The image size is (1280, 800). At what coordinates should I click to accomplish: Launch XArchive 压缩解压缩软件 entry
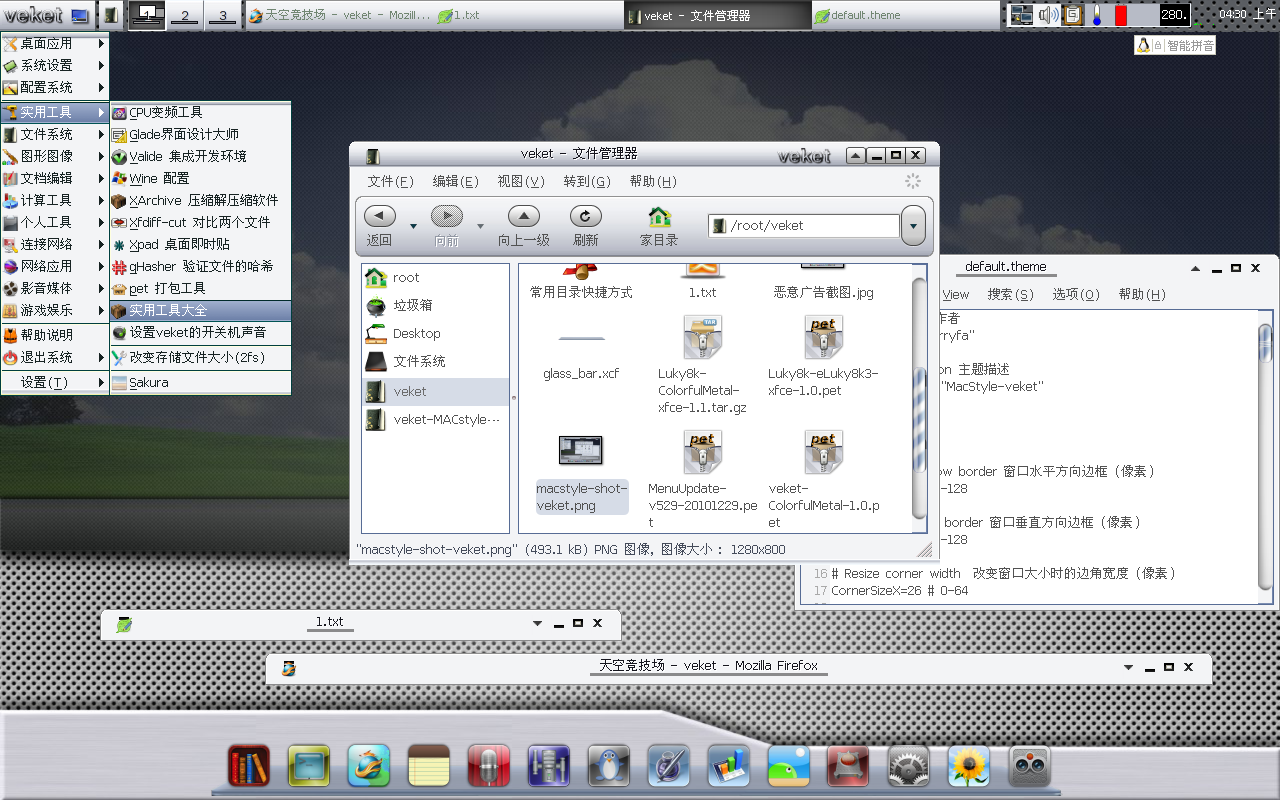coord(200,200)
